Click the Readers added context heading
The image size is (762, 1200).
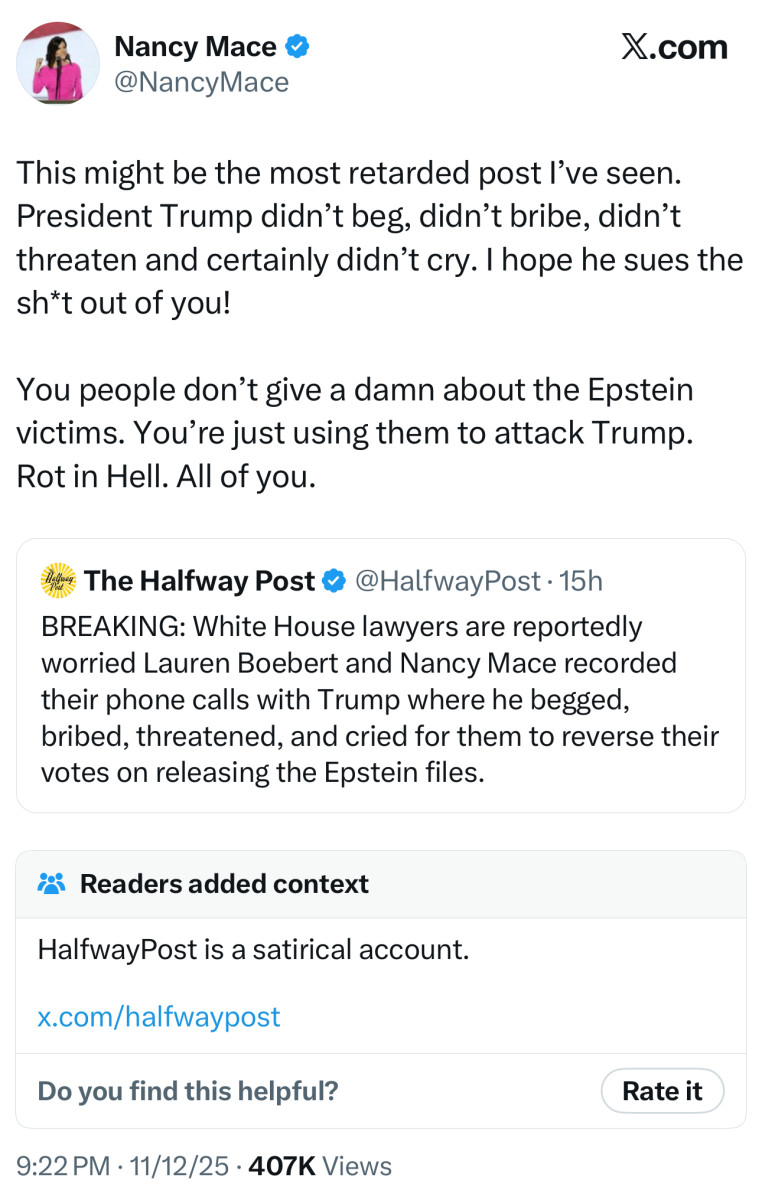[x=224, y=884]
